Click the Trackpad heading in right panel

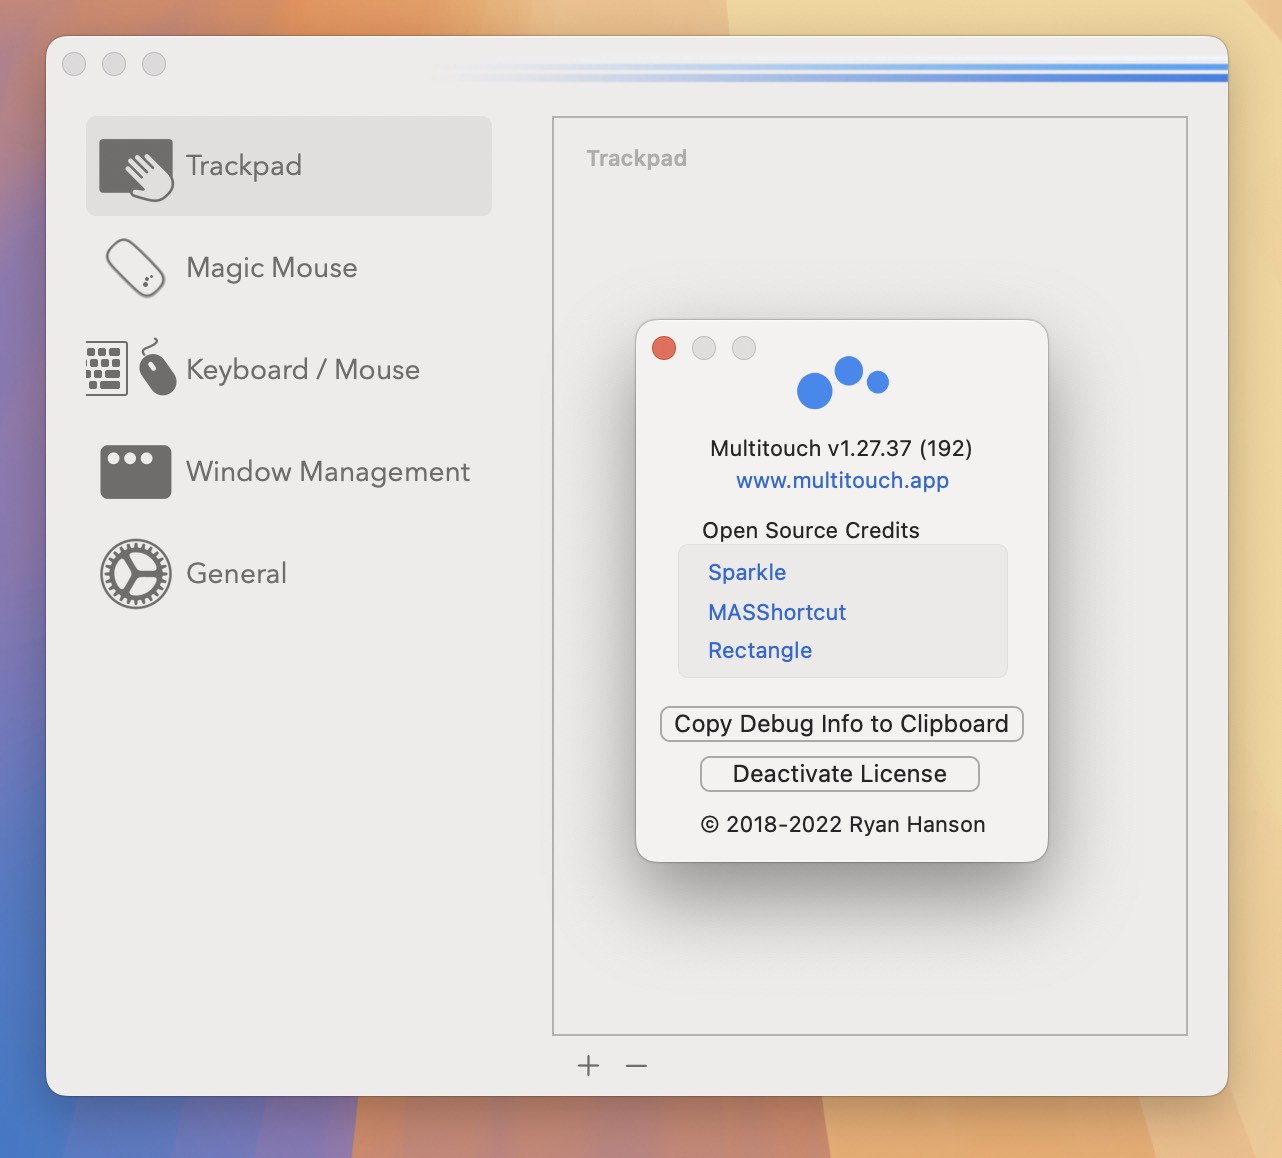(637, 159)
